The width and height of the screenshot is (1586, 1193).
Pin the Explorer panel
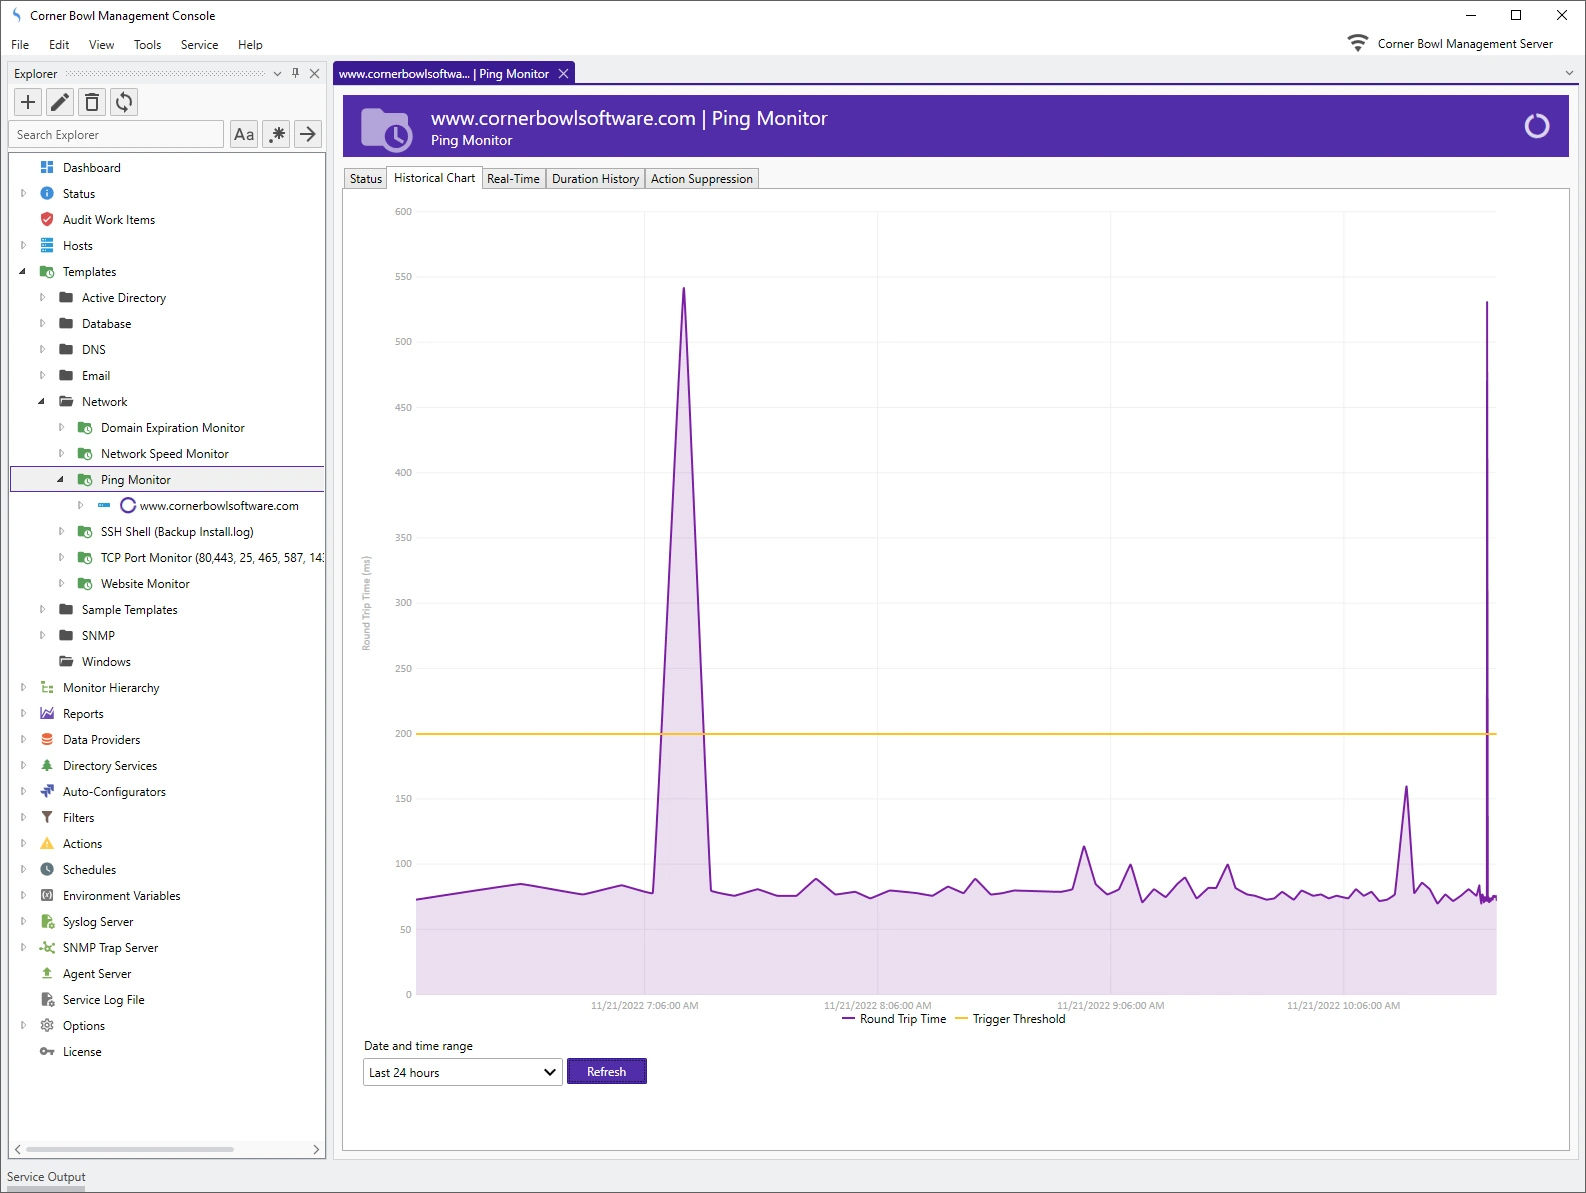coord(295,73)
